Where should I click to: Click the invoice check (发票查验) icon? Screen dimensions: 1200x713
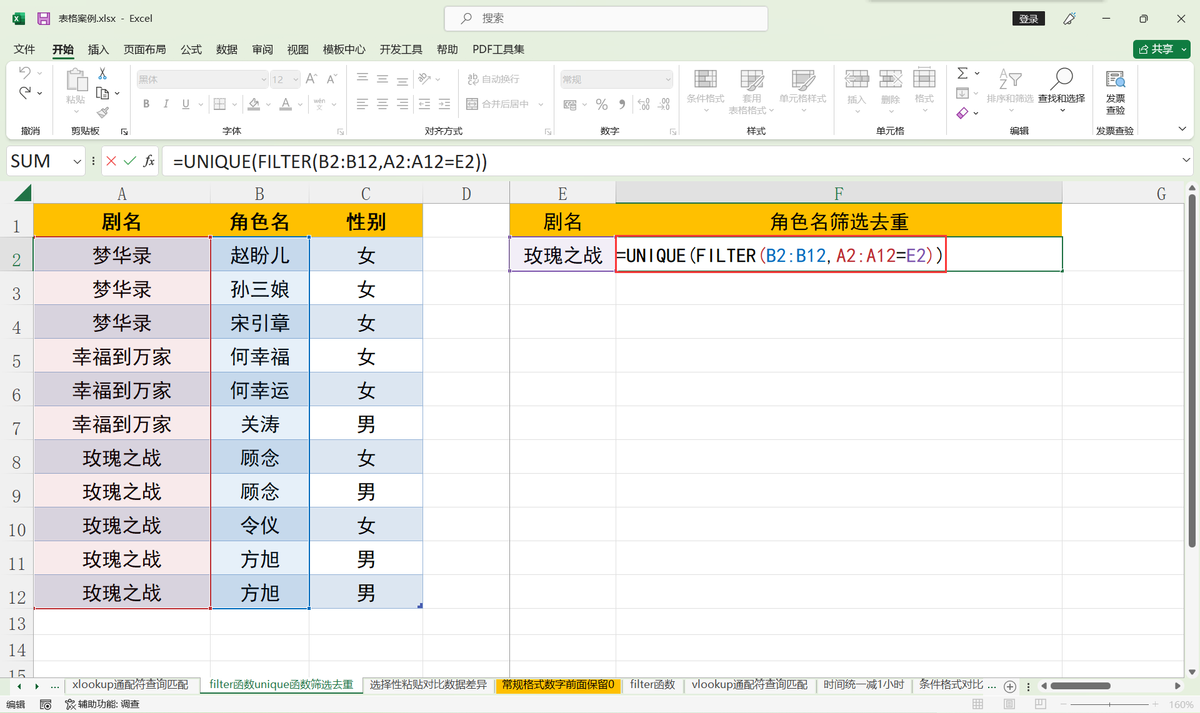[x=1114, y=79]
